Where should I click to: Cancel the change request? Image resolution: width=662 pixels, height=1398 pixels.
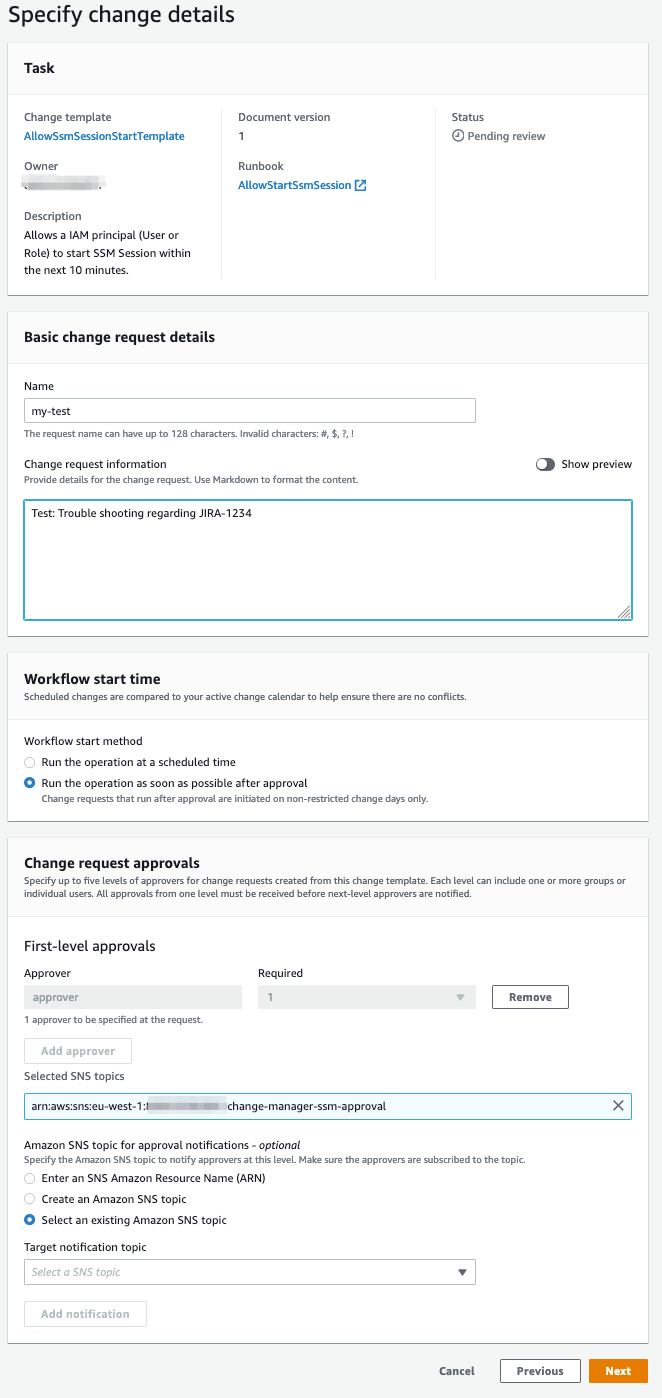tap(456, 1371)
